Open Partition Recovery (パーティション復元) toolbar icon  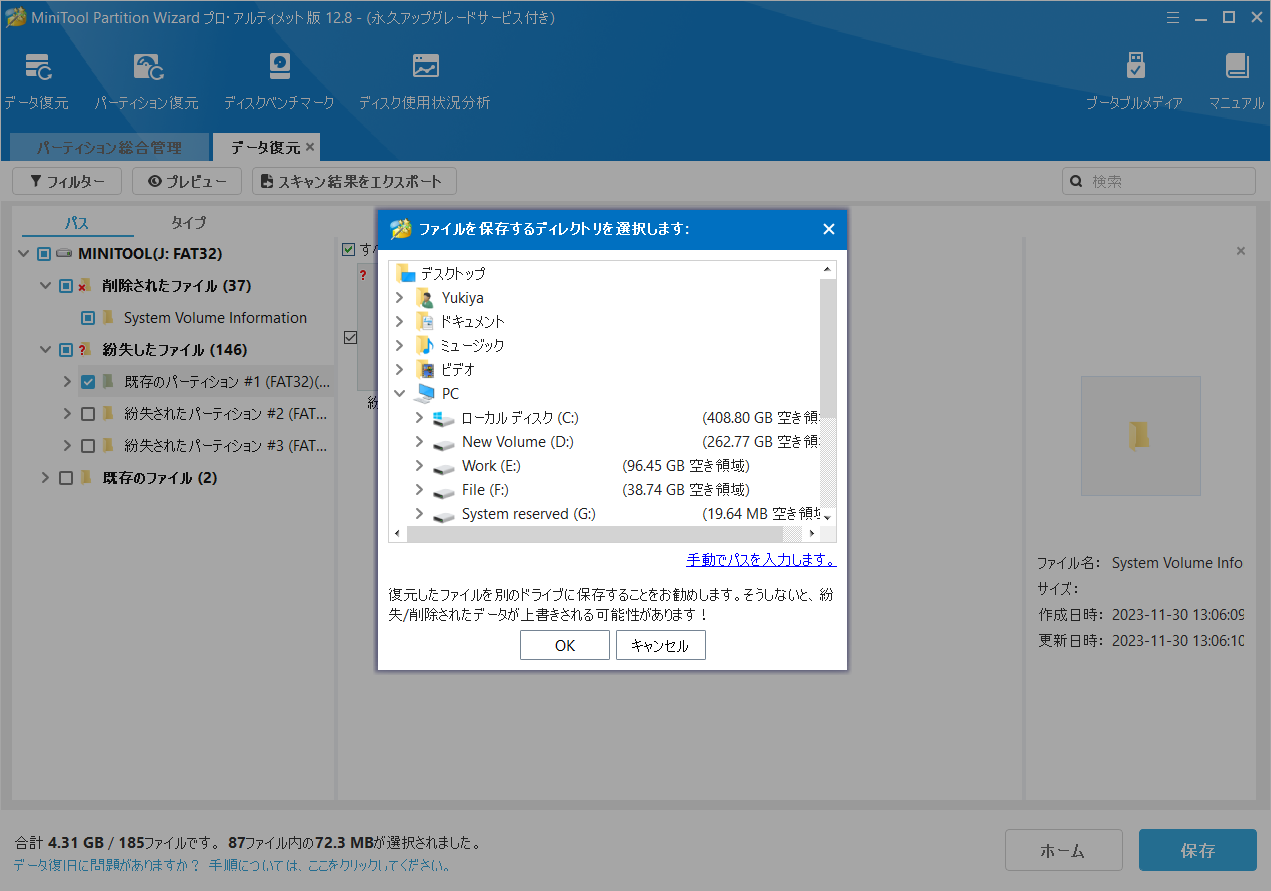(x=147, y=68)
